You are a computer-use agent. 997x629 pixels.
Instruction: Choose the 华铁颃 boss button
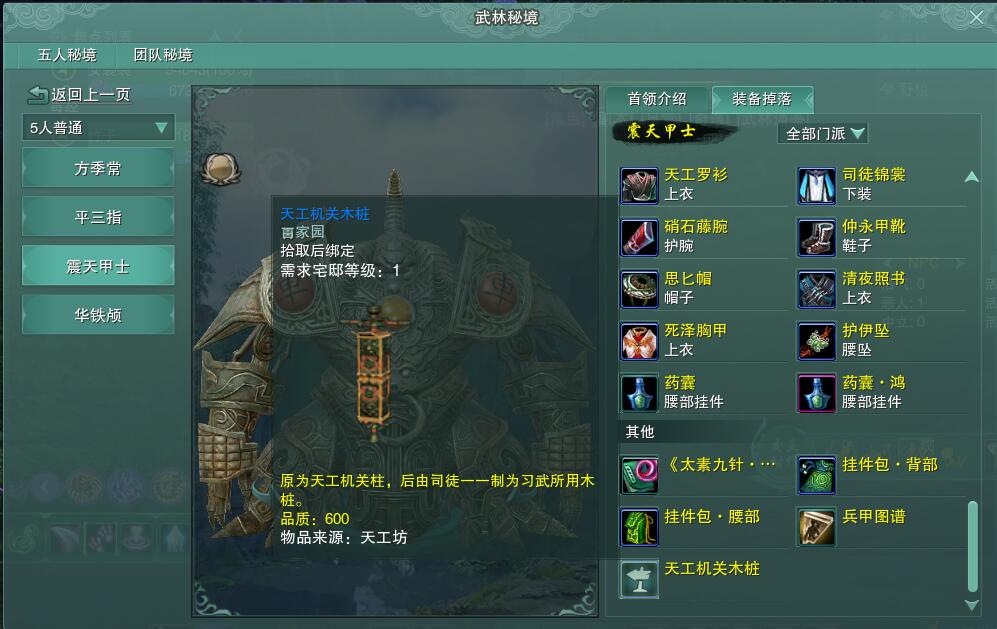pyautogui.click(x=98, y=315)
